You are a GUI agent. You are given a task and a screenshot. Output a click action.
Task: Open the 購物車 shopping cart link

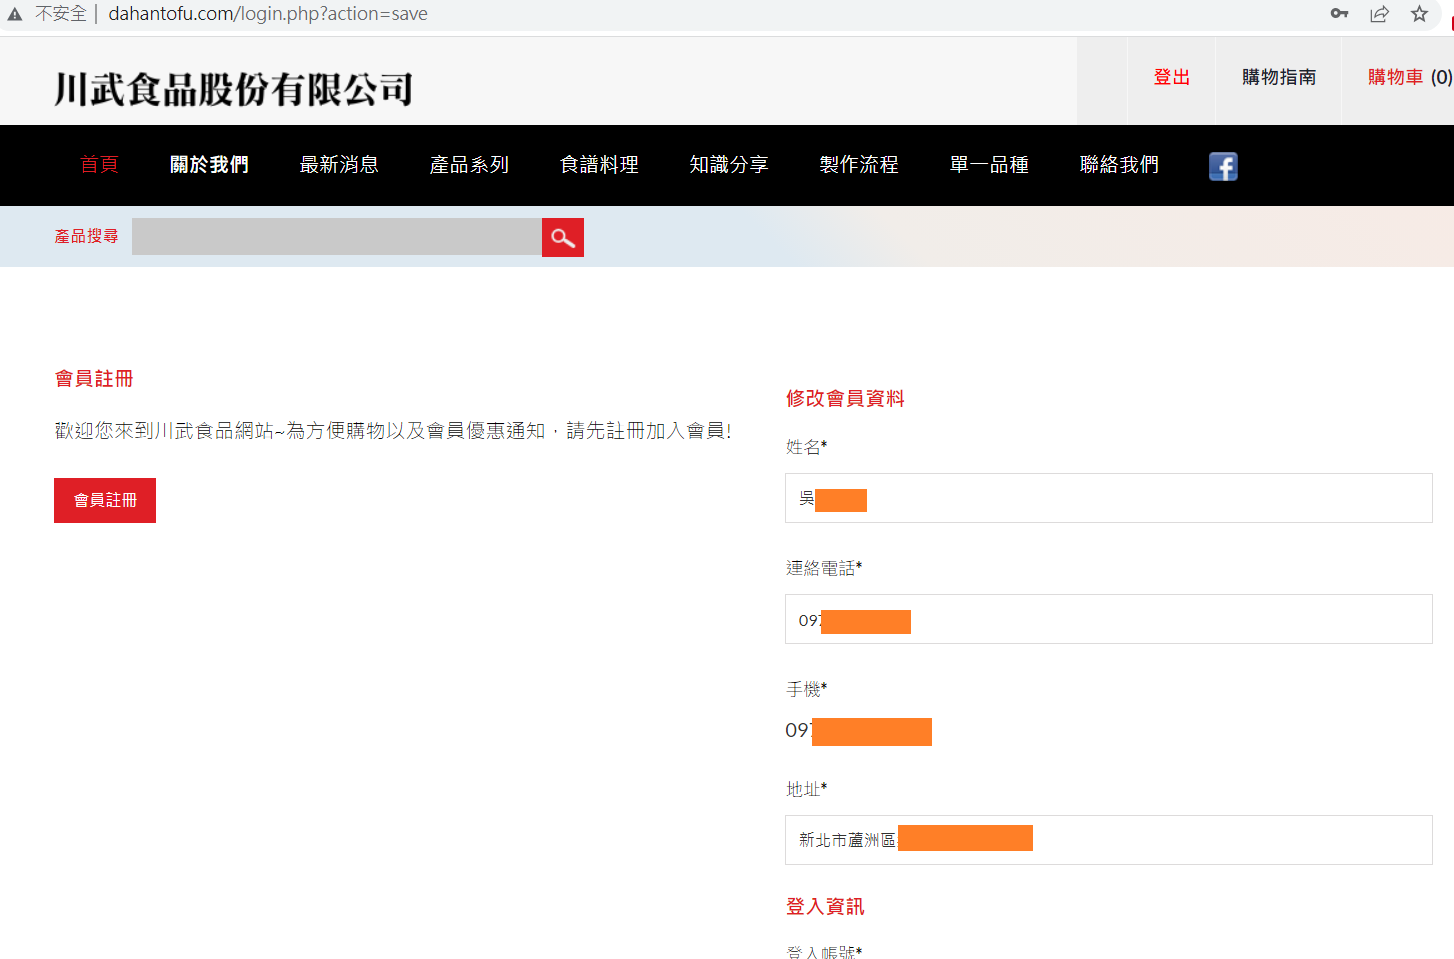1409,78
